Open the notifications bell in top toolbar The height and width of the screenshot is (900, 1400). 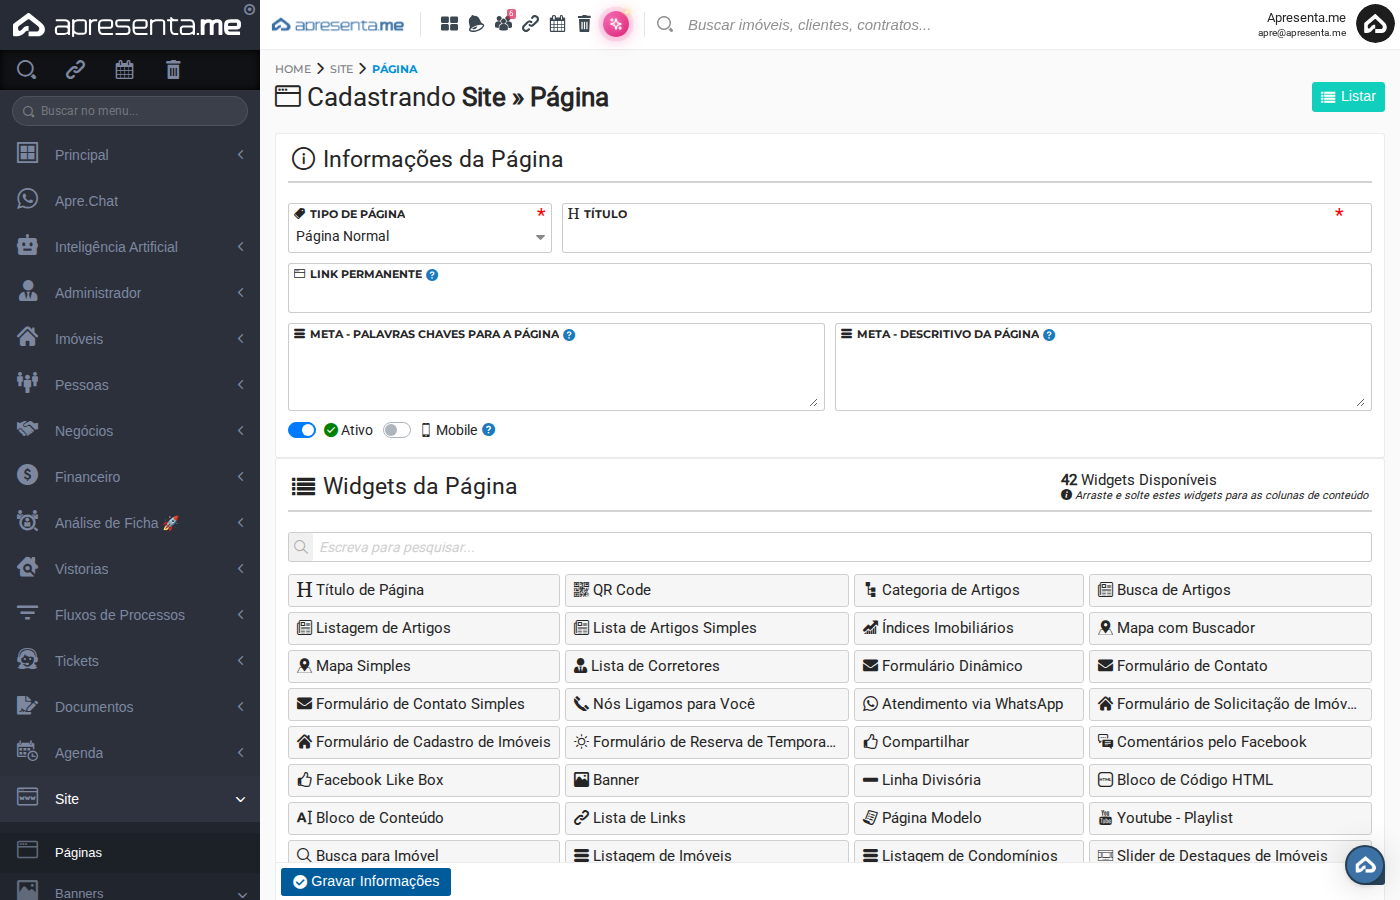[476, 24]
